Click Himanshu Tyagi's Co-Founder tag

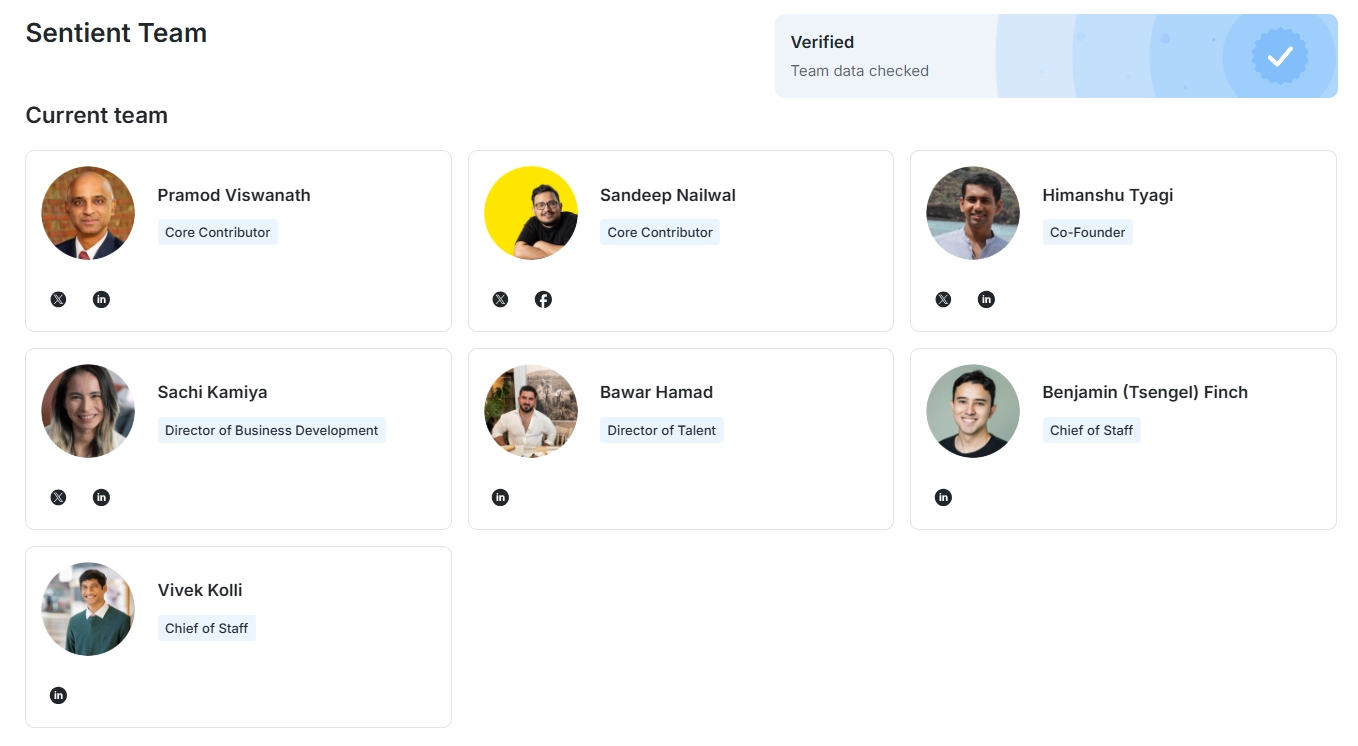[x=1087, y=232]
